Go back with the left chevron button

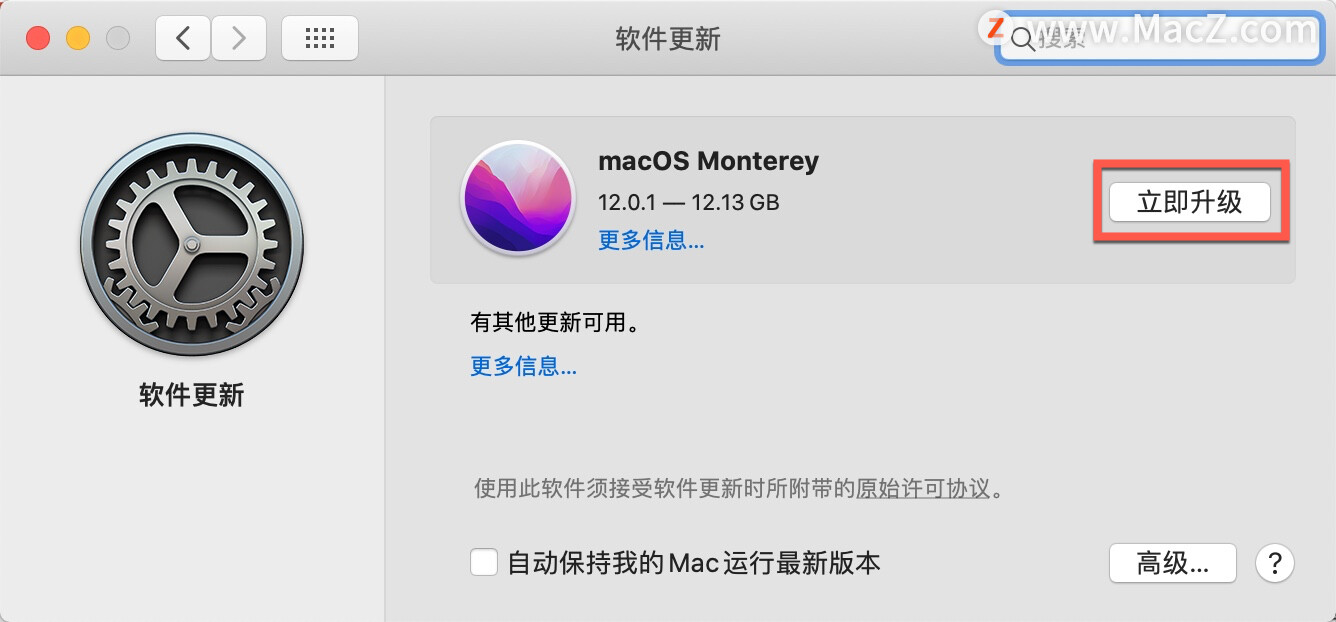[x=182, y=39]
